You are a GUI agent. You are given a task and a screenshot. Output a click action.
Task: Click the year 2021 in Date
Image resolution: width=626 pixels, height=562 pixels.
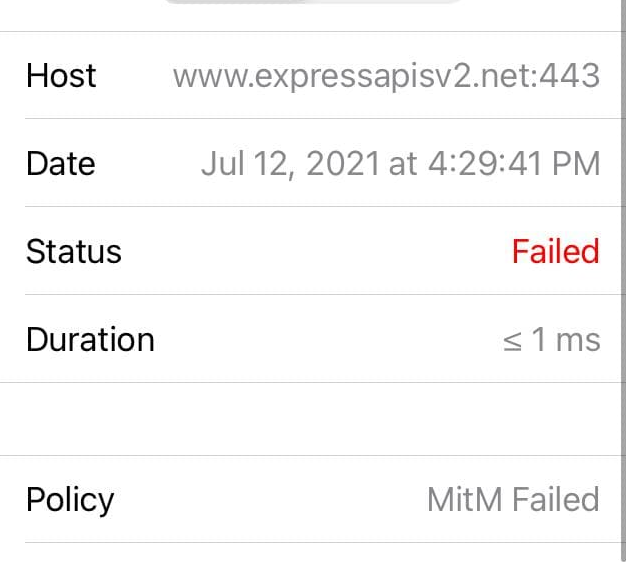[343, 164]
